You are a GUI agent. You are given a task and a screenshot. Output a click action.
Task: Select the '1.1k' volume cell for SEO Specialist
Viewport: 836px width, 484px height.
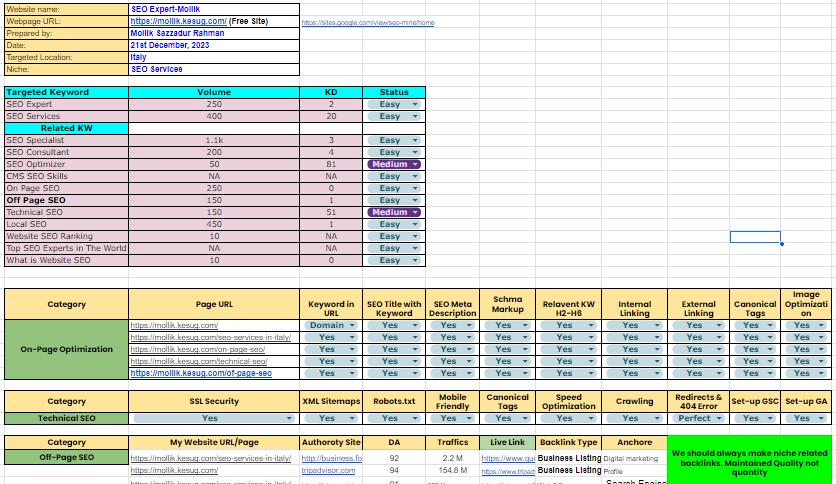[214, 140]
